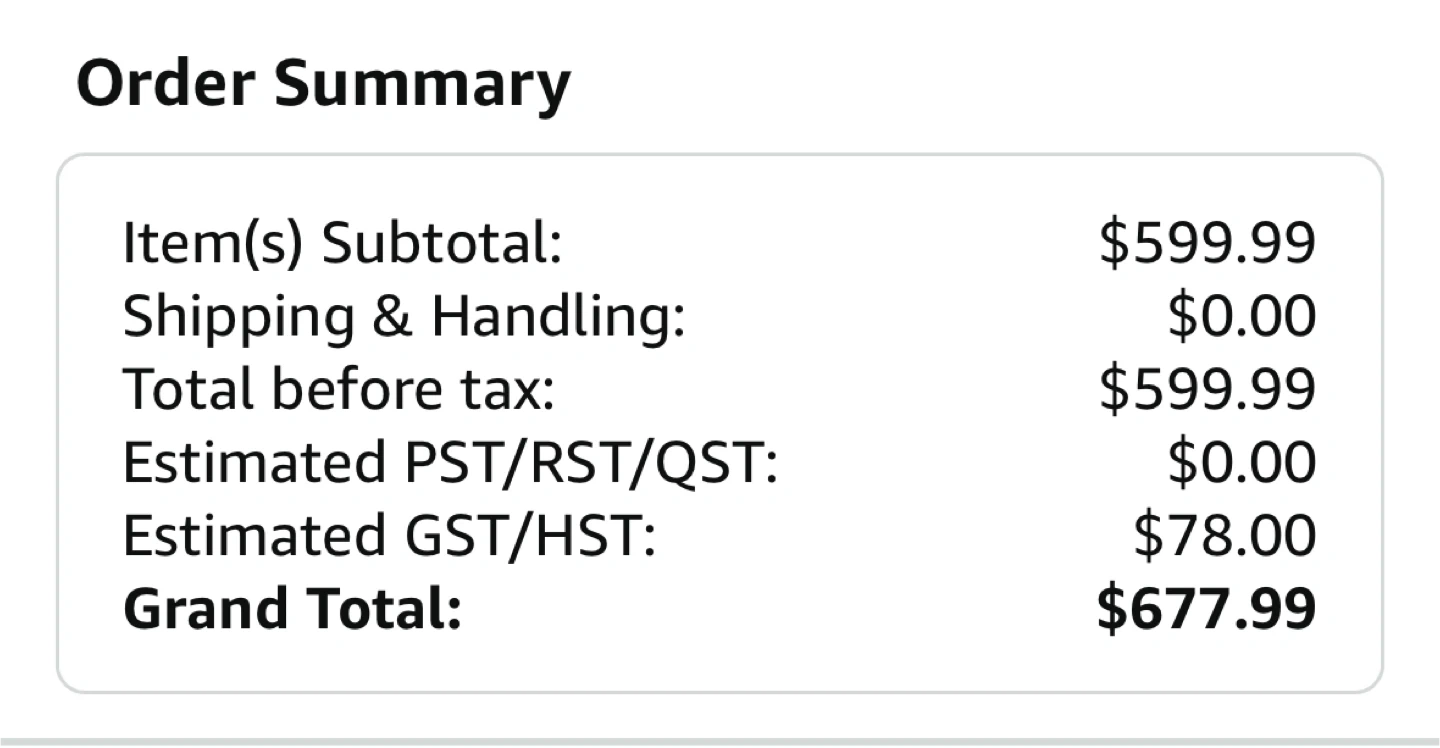This screenshot has height=748, width=1440.
Task: Select the bold Grand Total label
Action: [292, 609]
